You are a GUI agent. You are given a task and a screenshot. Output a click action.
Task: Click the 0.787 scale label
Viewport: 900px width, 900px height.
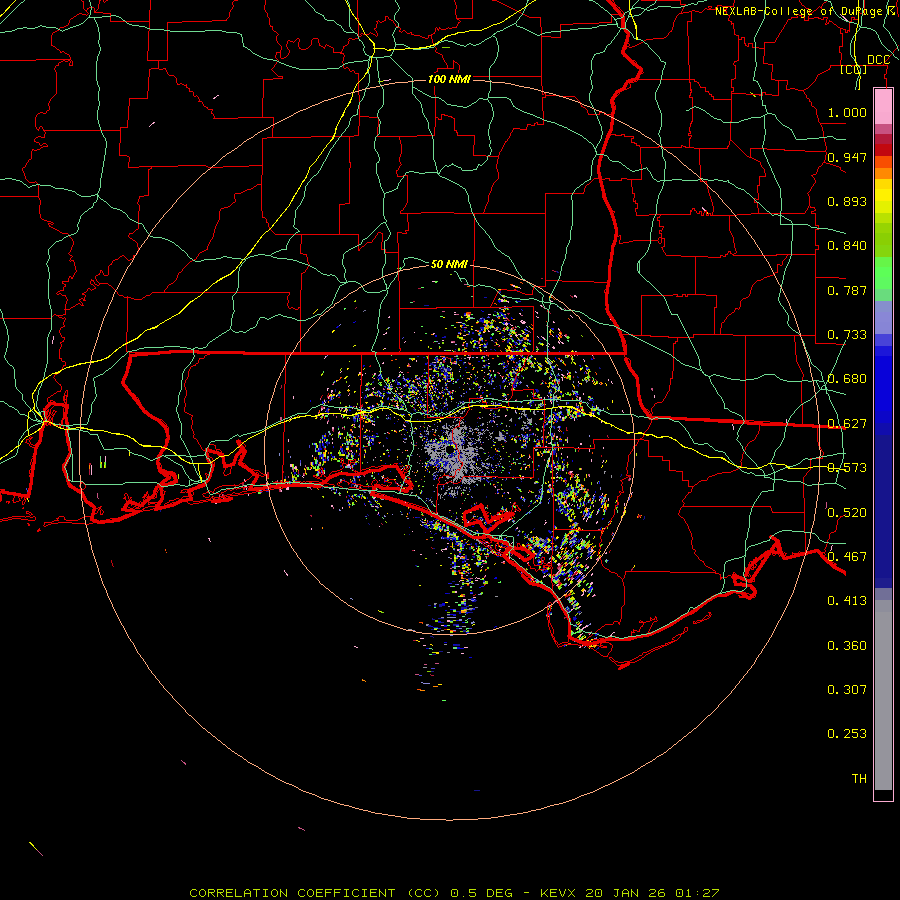point(847,290)
